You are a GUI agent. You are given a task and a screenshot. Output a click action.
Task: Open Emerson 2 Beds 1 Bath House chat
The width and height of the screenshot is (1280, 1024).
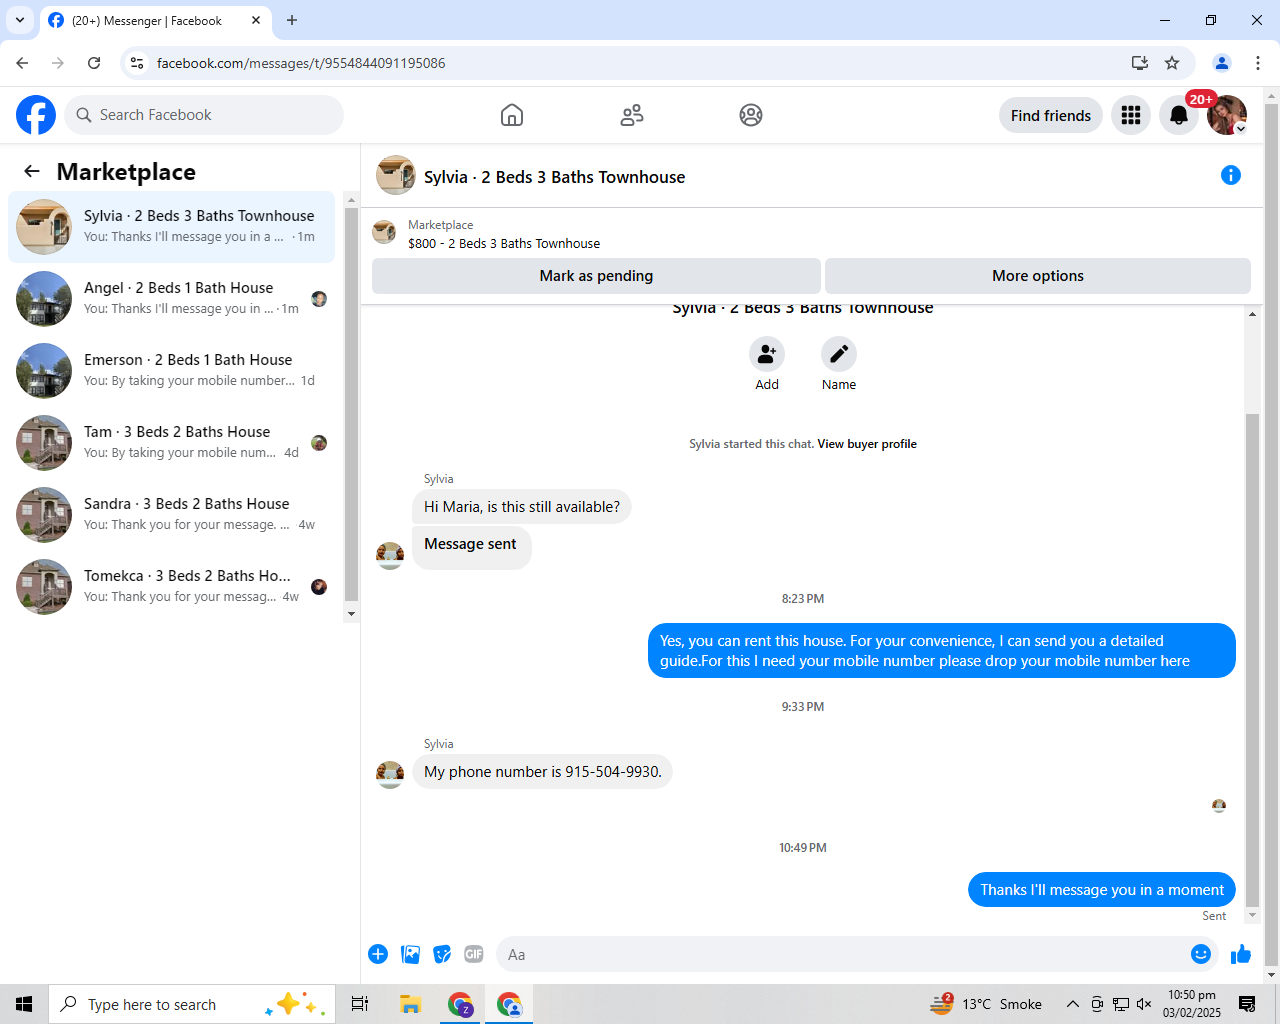172,371
